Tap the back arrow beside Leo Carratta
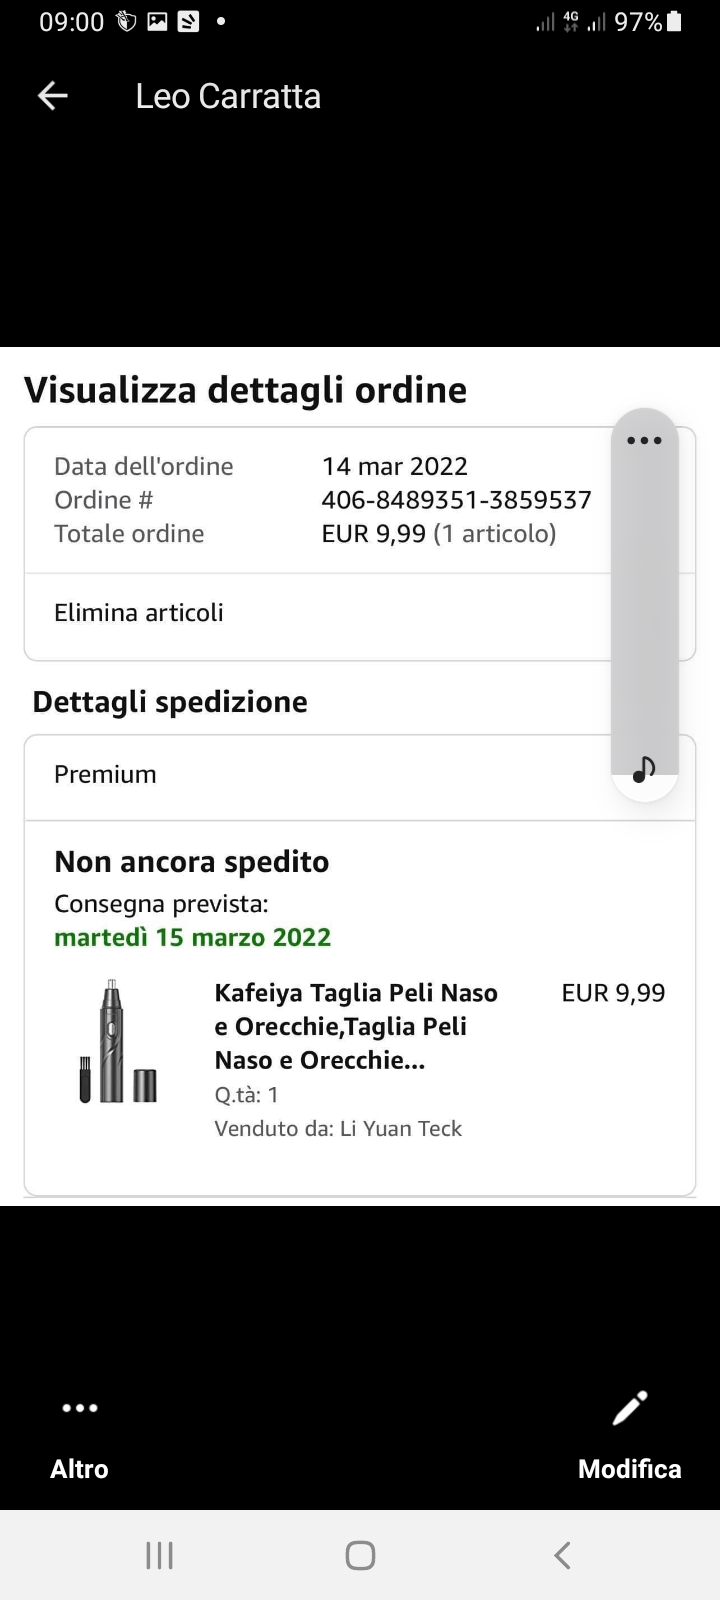 52,96
